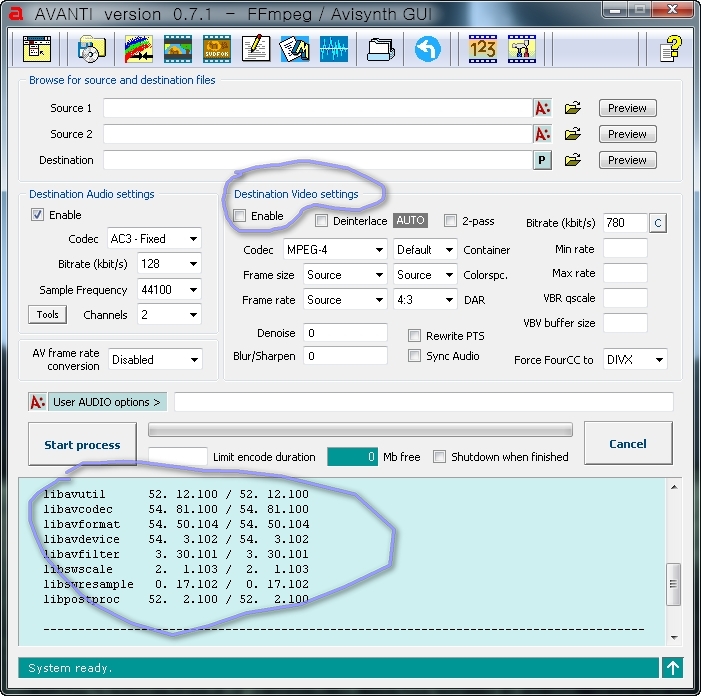Click the landscape filmstrip toolbar icon

point(178,49)
